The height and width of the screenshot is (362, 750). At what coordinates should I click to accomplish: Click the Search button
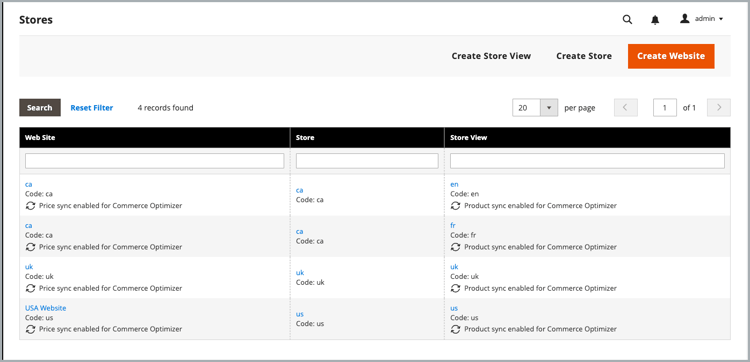[x=40, y=108]
